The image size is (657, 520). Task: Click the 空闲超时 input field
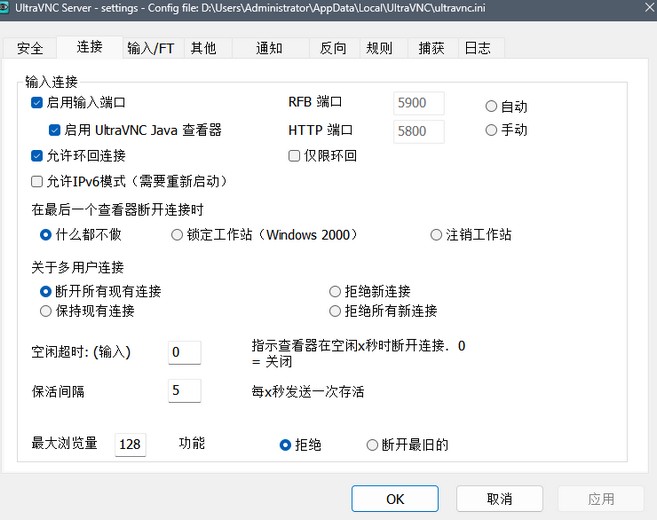pos(185,352)
